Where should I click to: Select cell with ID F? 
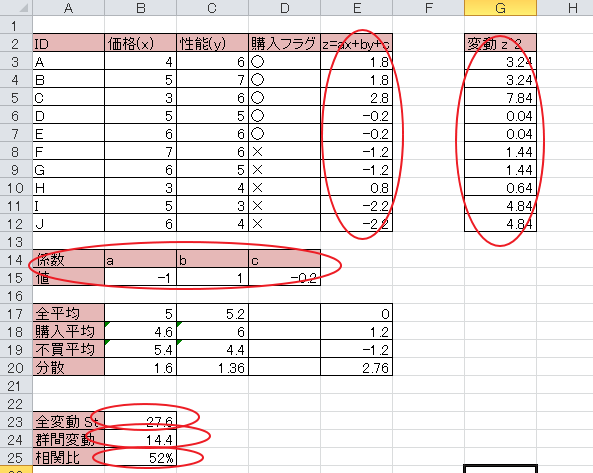tap(68, 151)
